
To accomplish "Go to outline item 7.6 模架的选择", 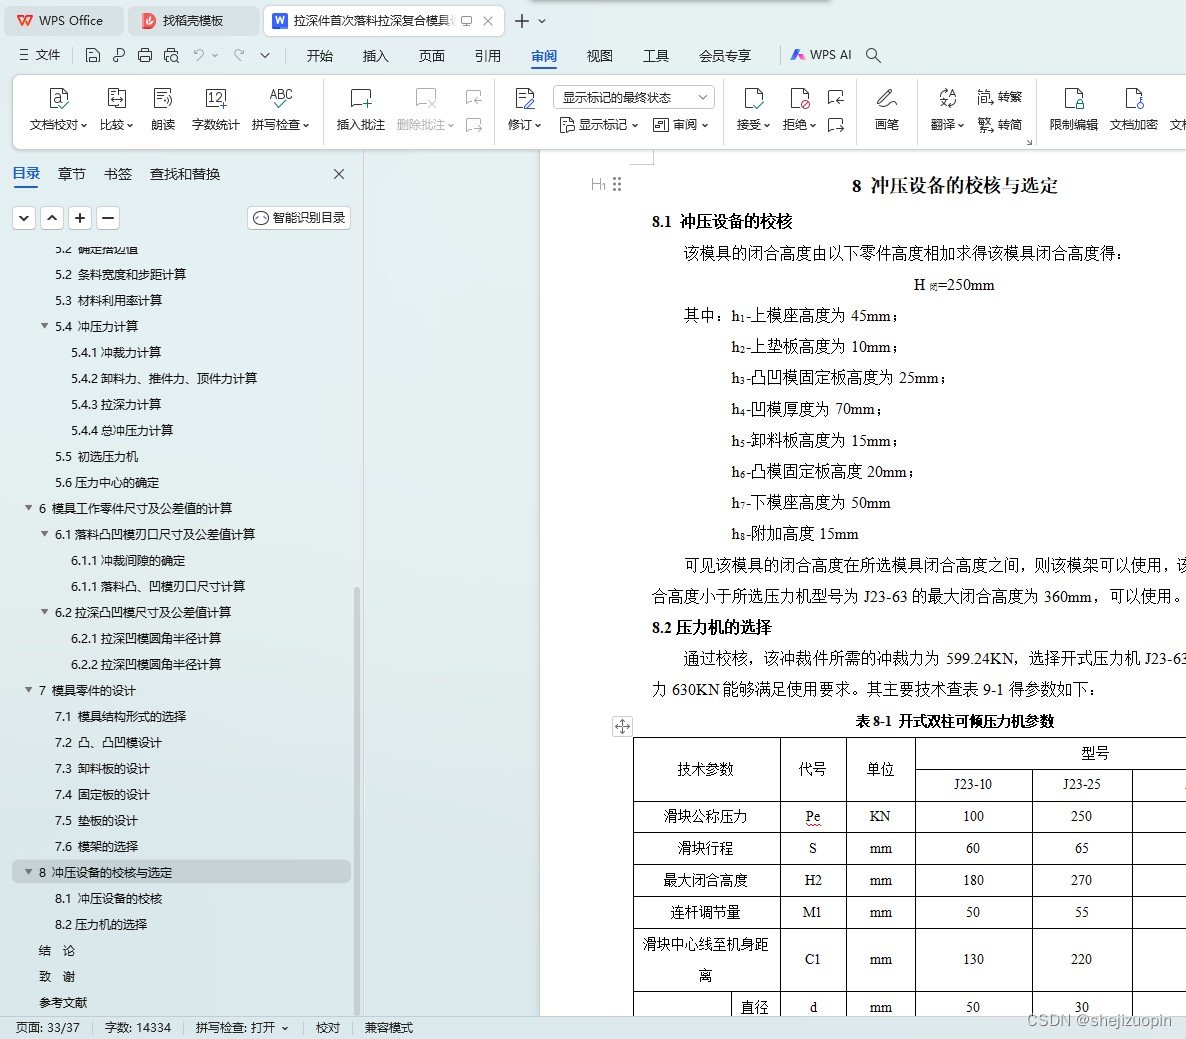I will pyautogui.click(x=96, y=846).
